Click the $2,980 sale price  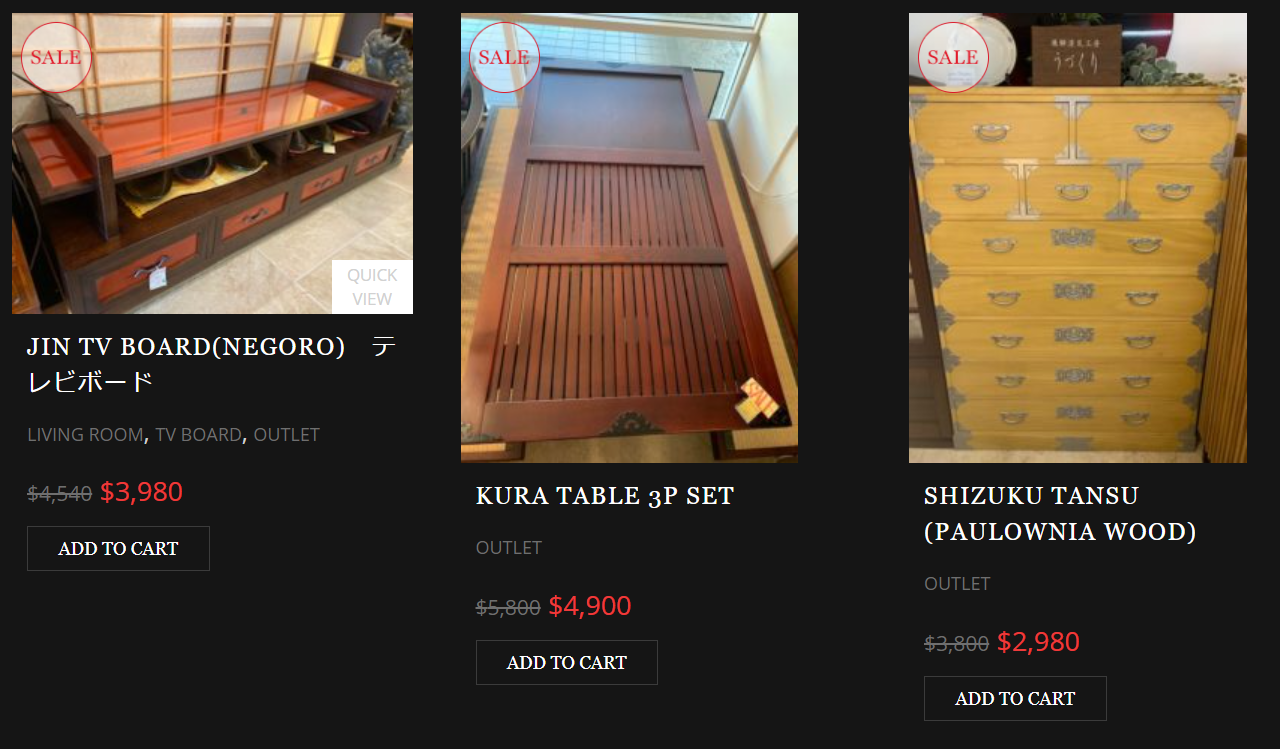click(x=1038, y=642)
